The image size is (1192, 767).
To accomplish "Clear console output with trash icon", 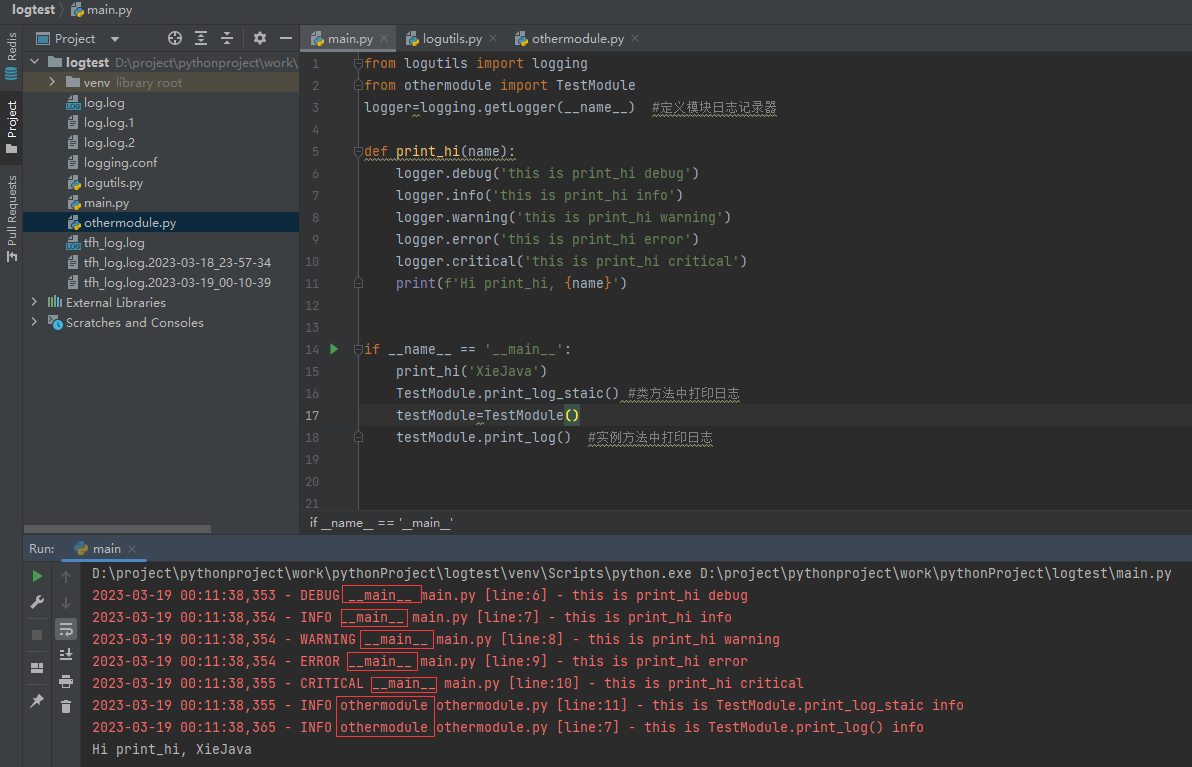I will coord(66,706).
